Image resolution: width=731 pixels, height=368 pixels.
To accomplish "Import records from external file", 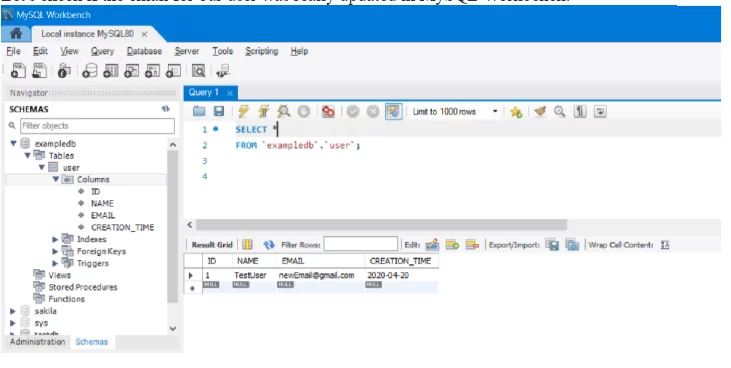I will pyautogui.click(x=572, y=244).
